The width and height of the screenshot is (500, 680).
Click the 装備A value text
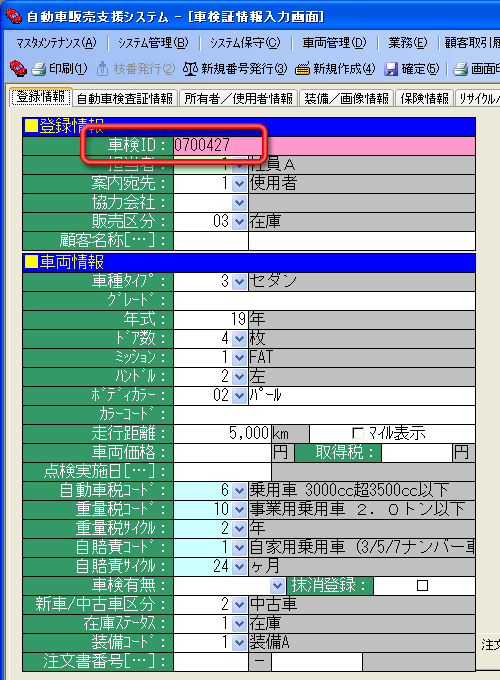click(x=269, y=643)
